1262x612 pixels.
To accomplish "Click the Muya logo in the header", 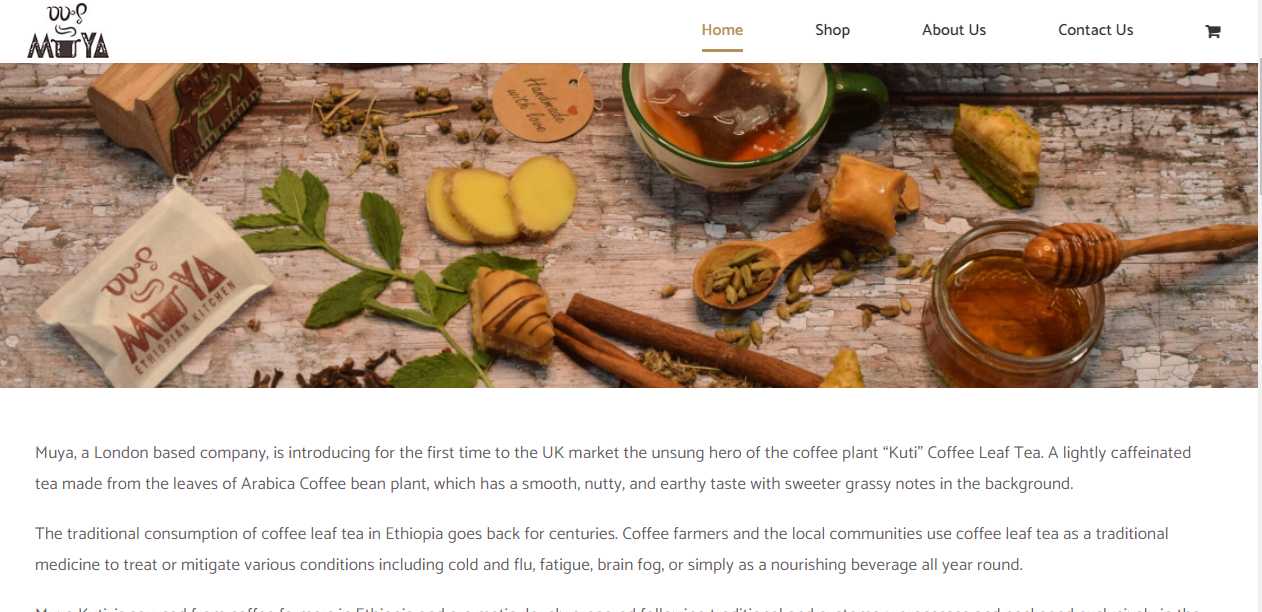I will click(x=68, y=31).
